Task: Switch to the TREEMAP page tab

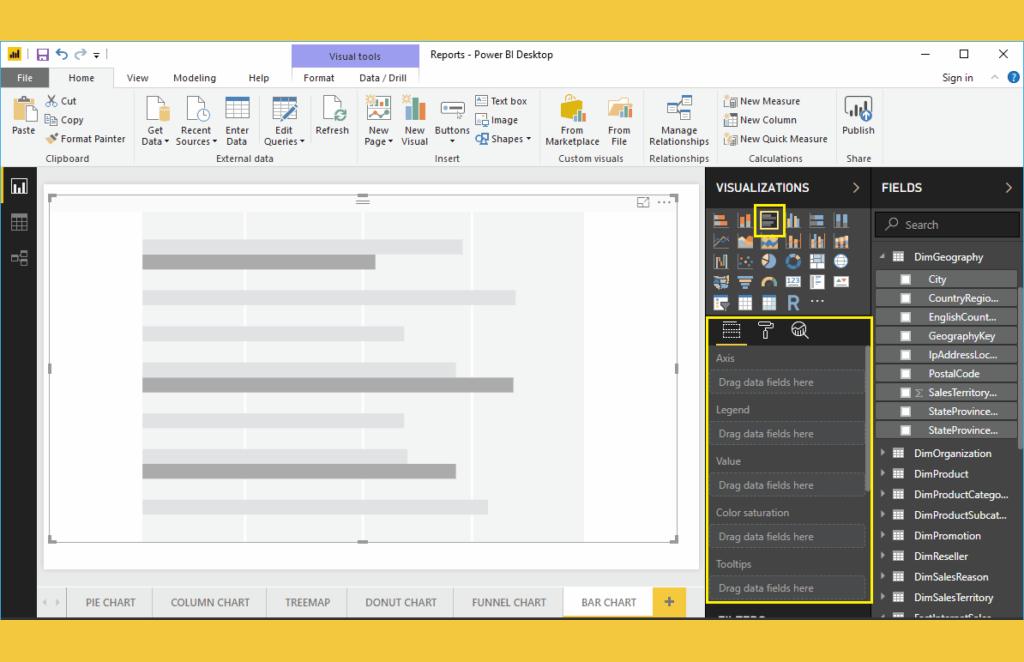Action: [309, 602]
